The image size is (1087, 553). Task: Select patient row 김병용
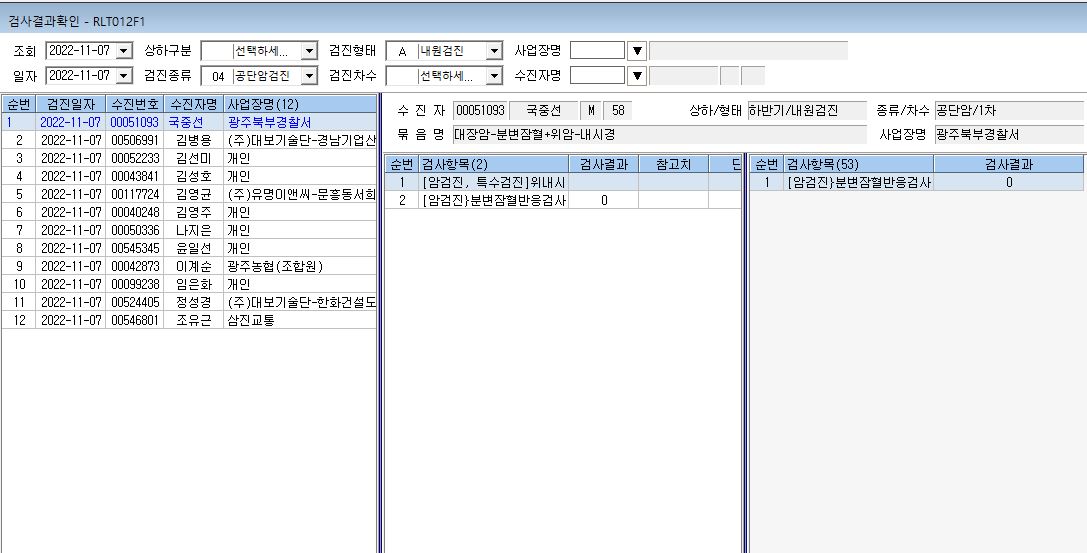click(189, 139)
